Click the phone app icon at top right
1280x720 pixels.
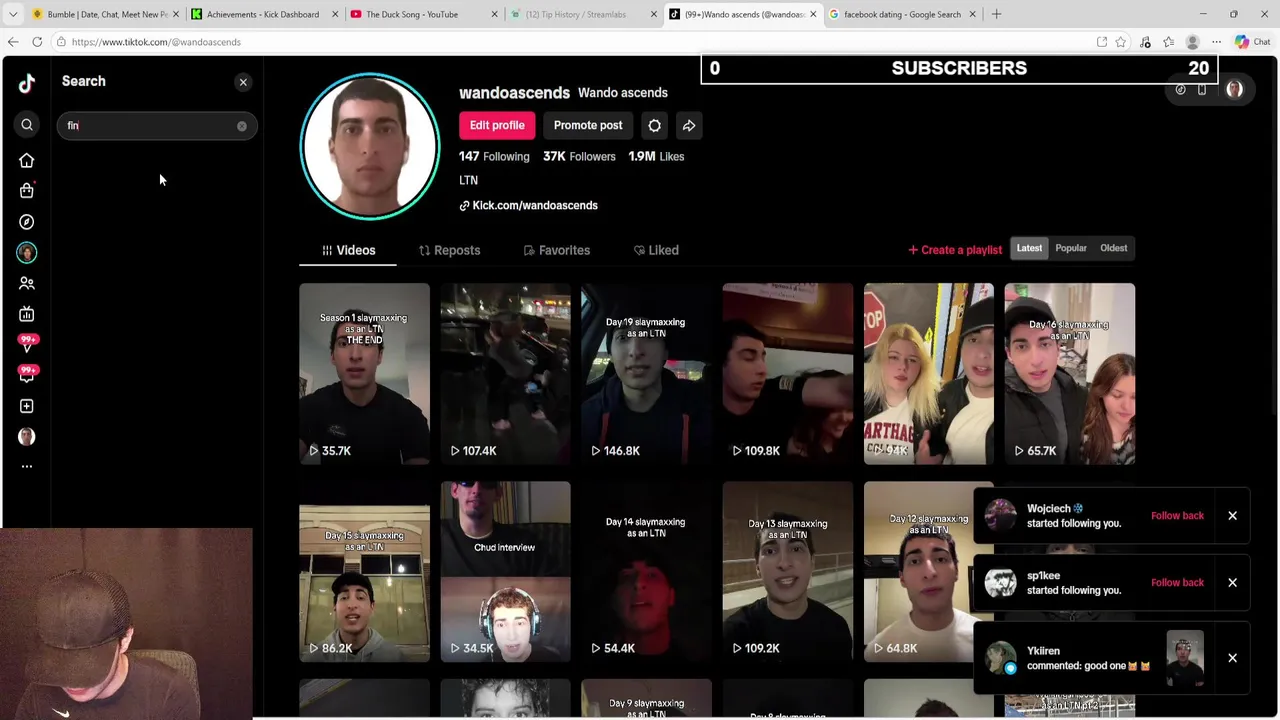coord(1202,90)
